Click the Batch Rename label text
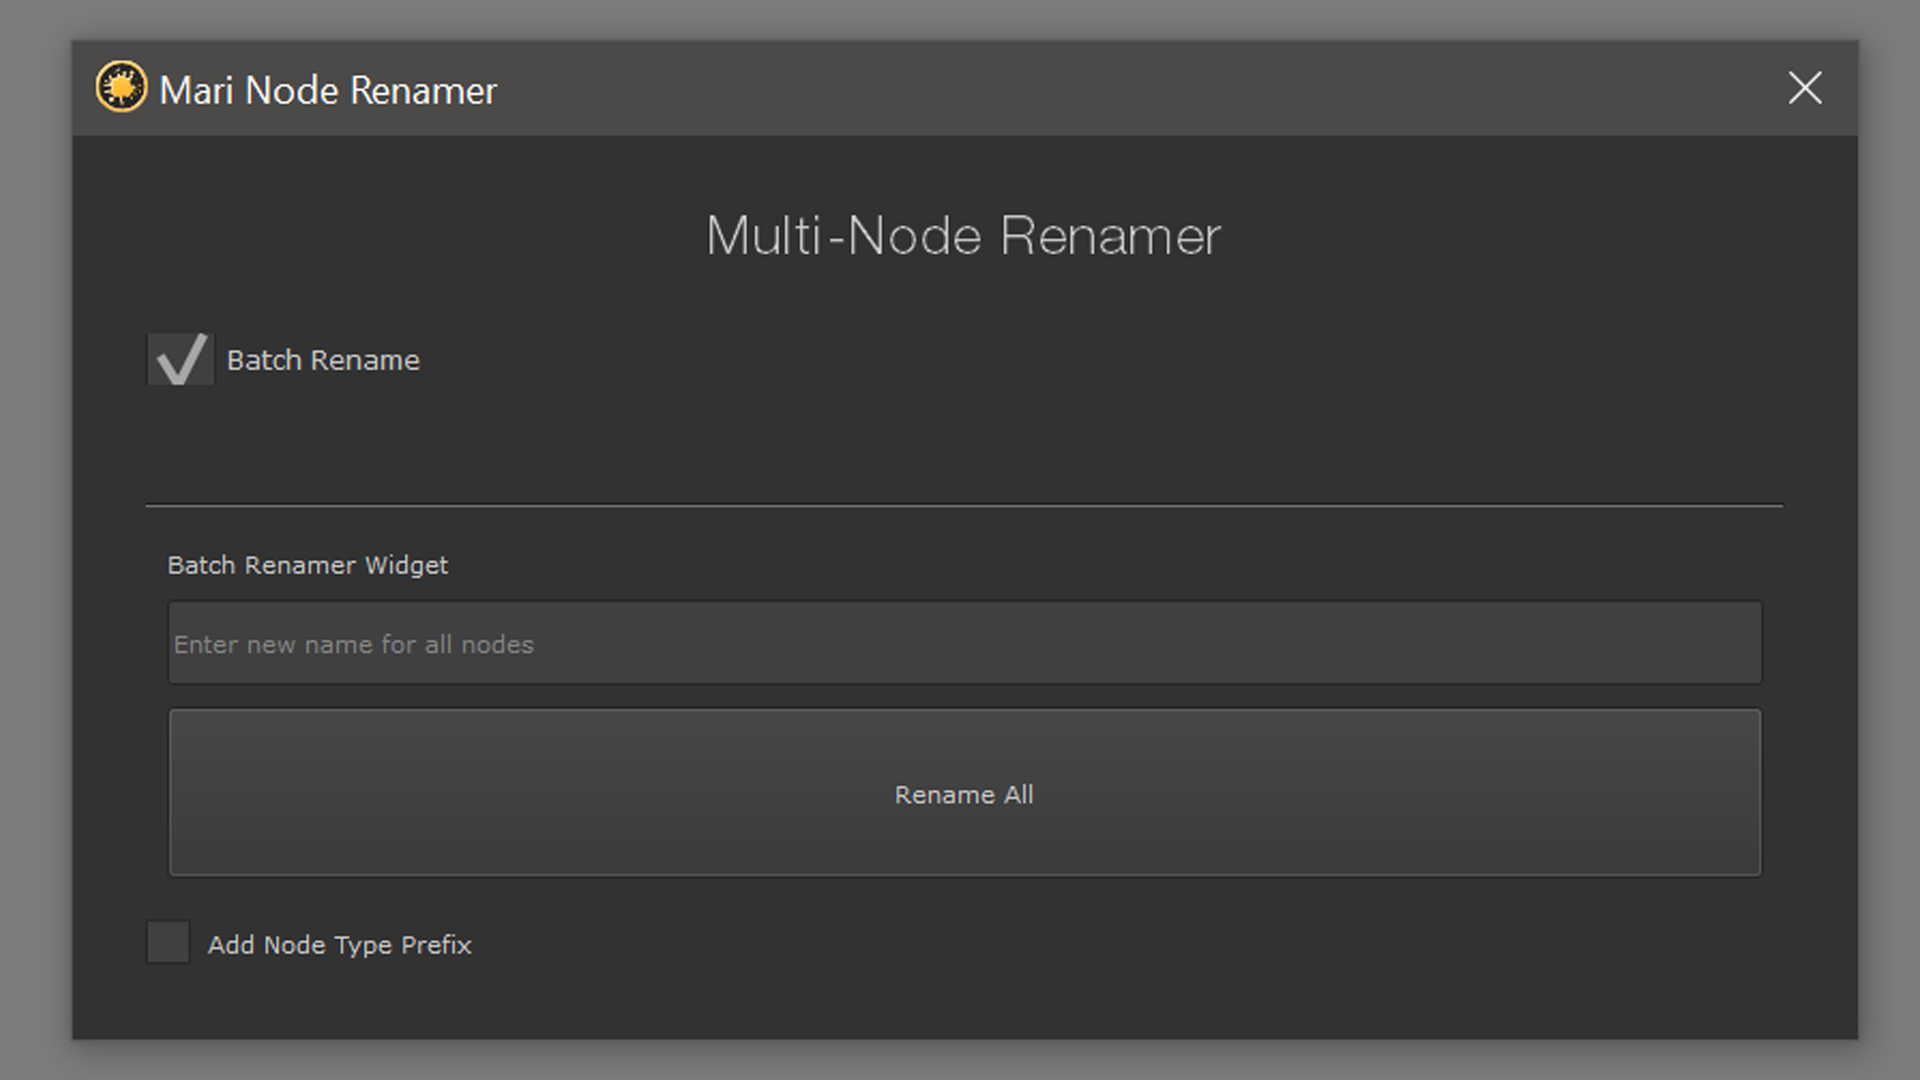The image size is (1920, 1080). [323, 360]
